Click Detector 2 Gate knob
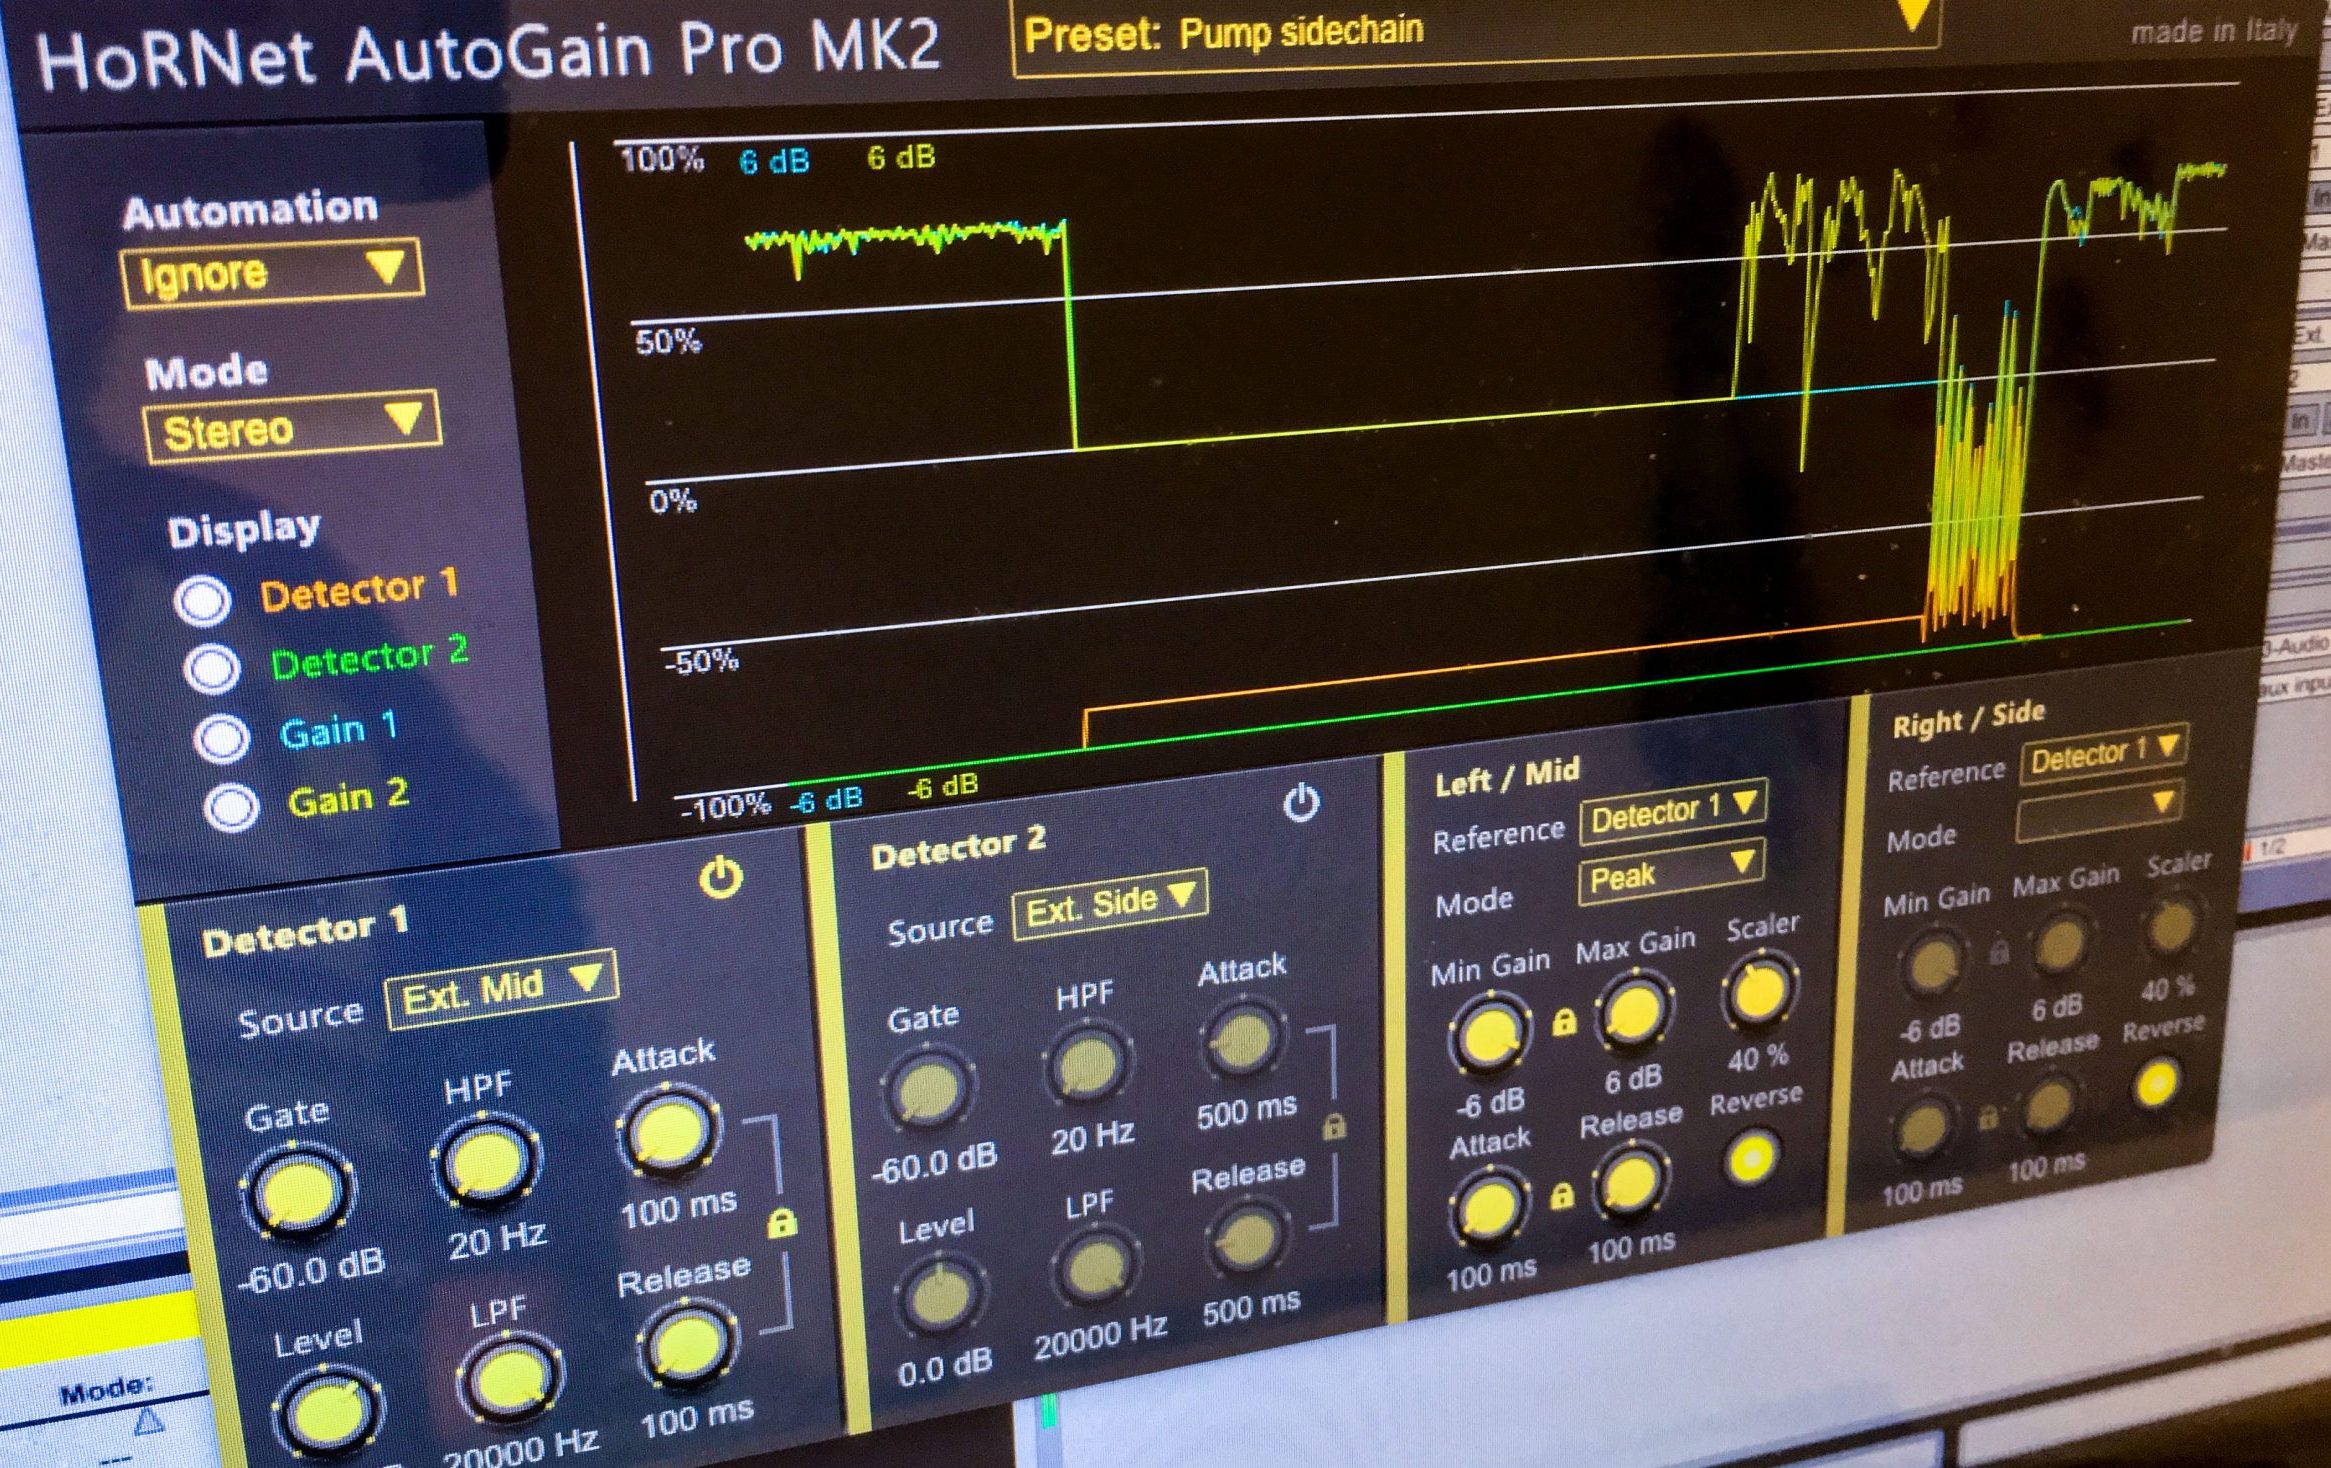 [x=927, y=1089]
